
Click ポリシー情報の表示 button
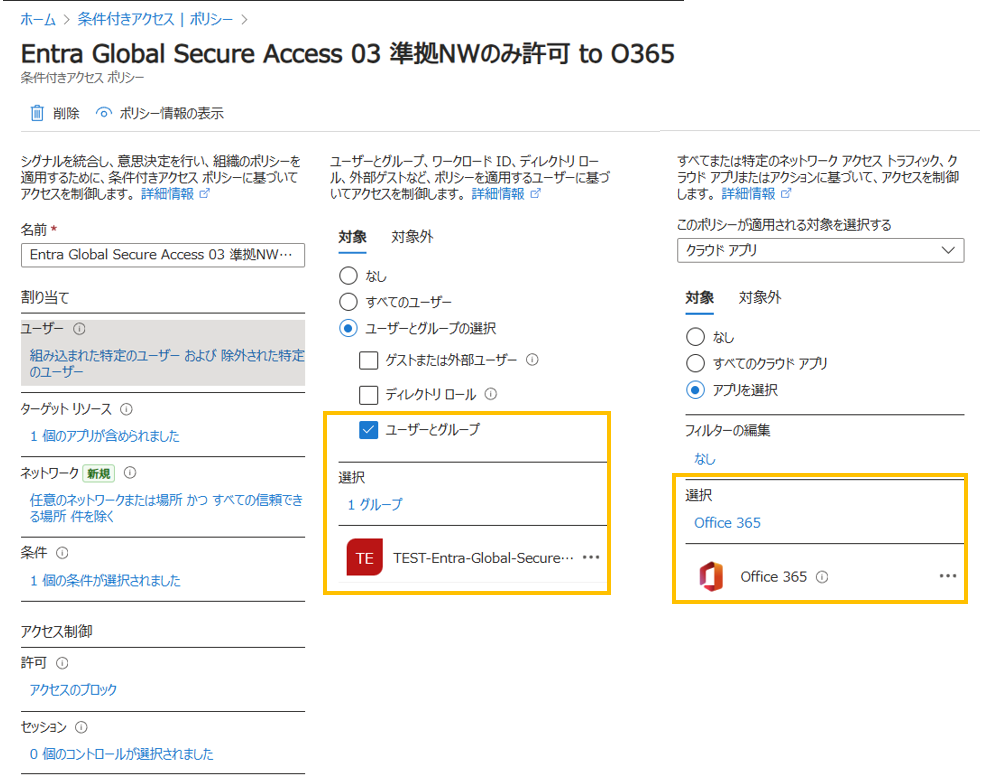(x=160, y=113)
